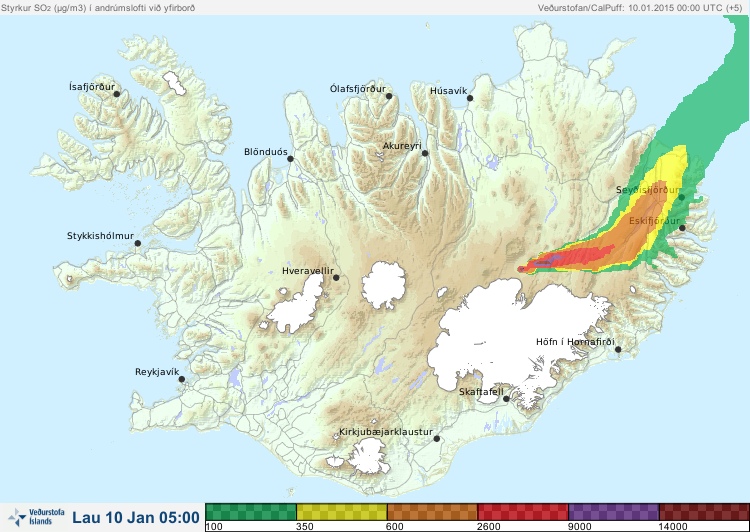Viewport: 750px width, 532px height.
Task: Click the Húsavík label
Action: (448, 91)
